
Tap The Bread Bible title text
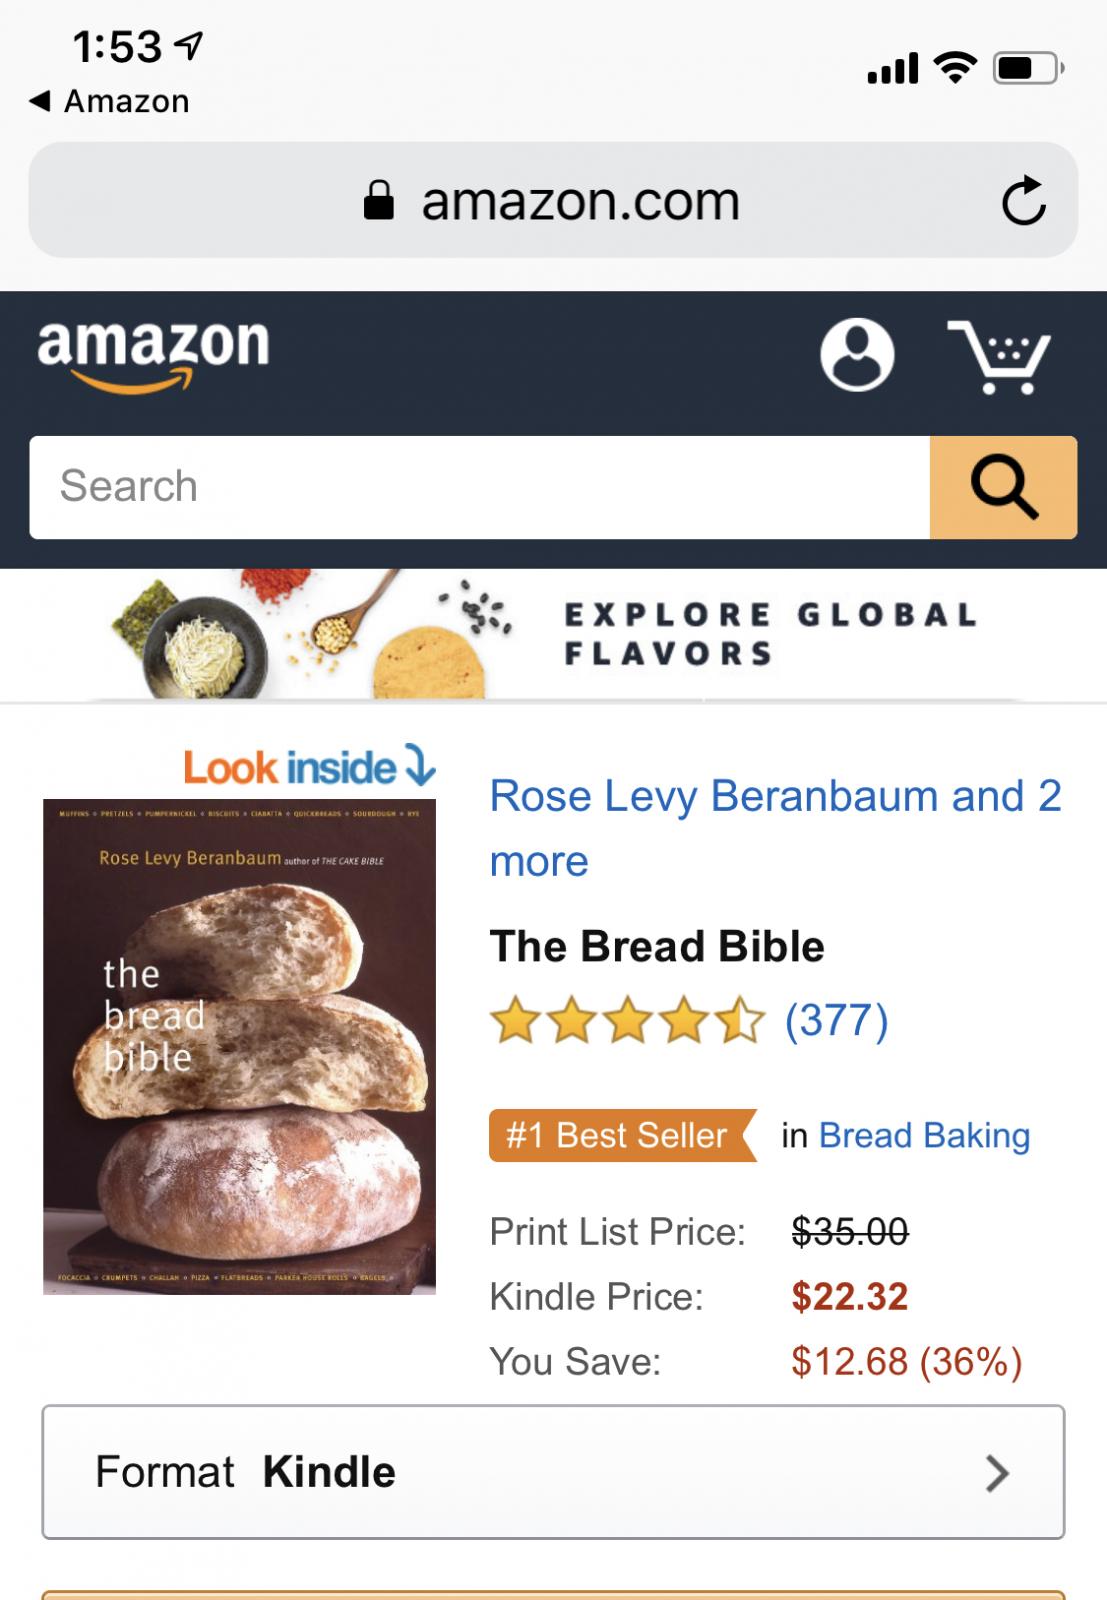[656, 946]
